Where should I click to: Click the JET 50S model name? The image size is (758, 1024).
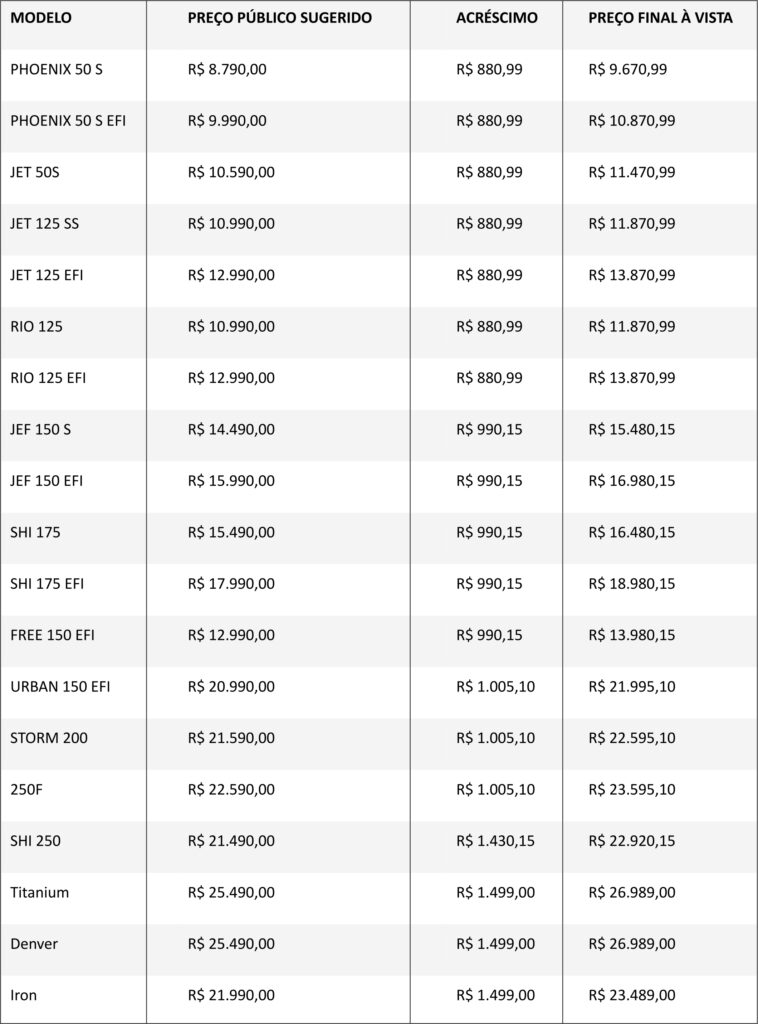tap(35, 172)
